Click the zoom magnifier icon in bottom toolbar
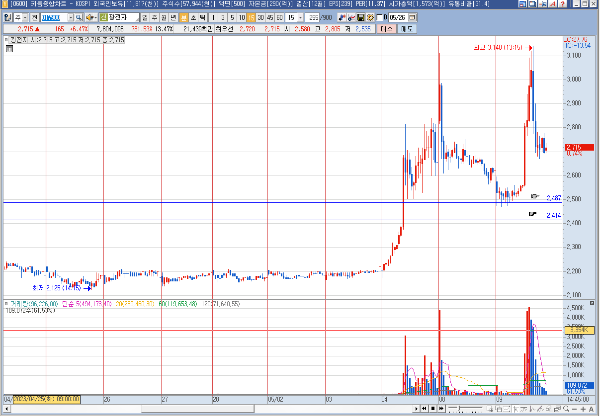The width and height of the screenshot is (600, 418). click(566, 409)
